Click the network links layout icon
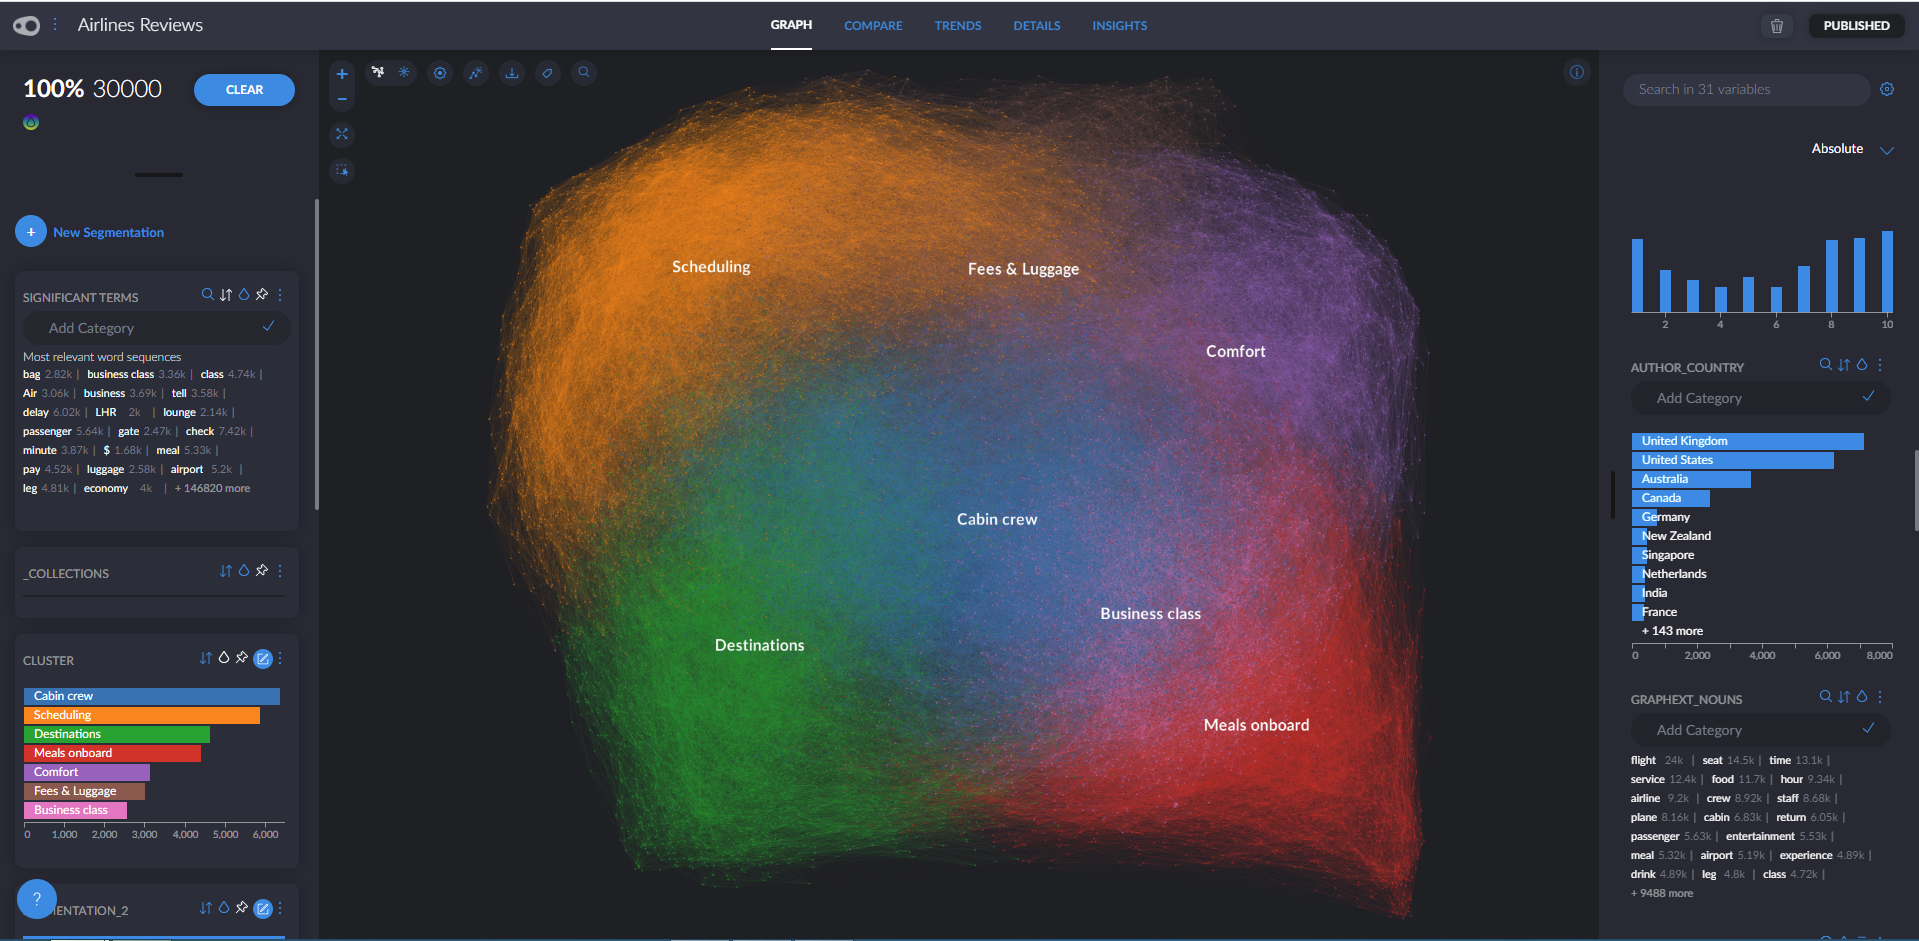Viewport: 1919px width, 941px height. (x=378, y=72)
